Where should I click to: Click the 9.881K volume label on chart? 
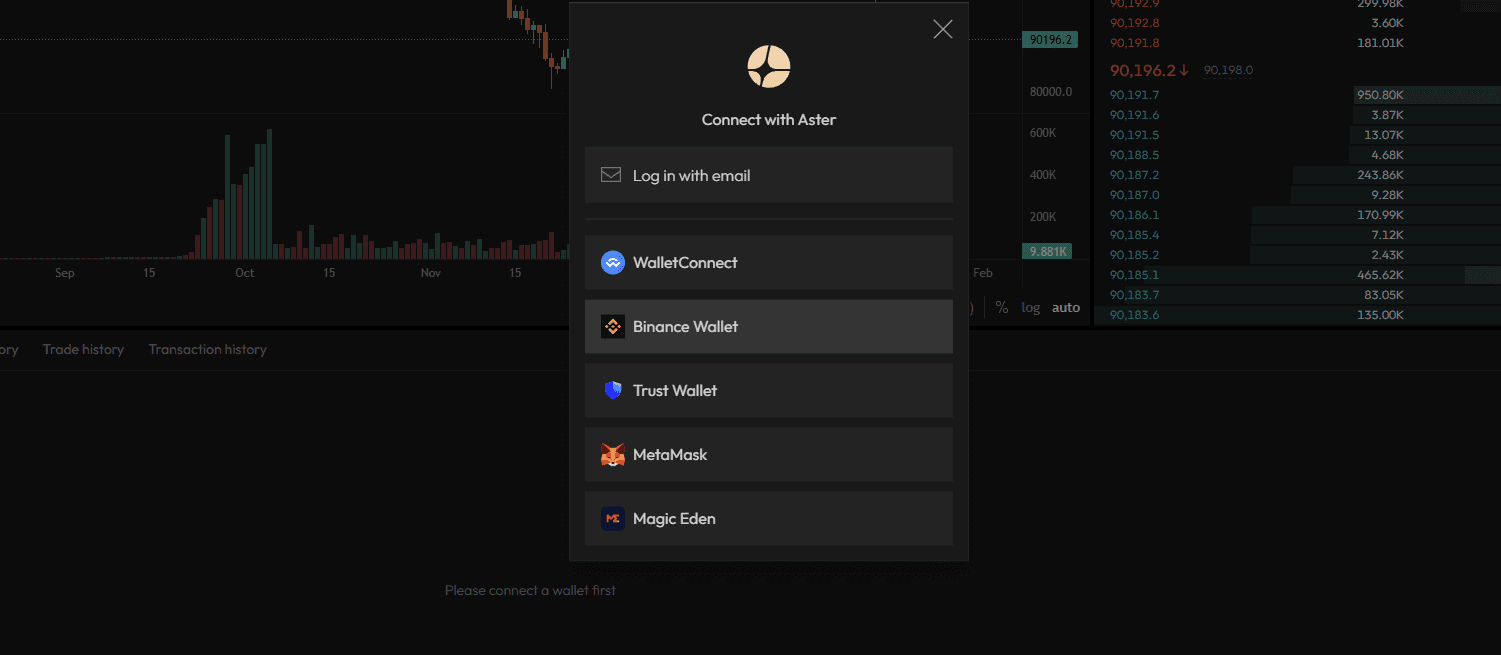(x=1047, y=251)
